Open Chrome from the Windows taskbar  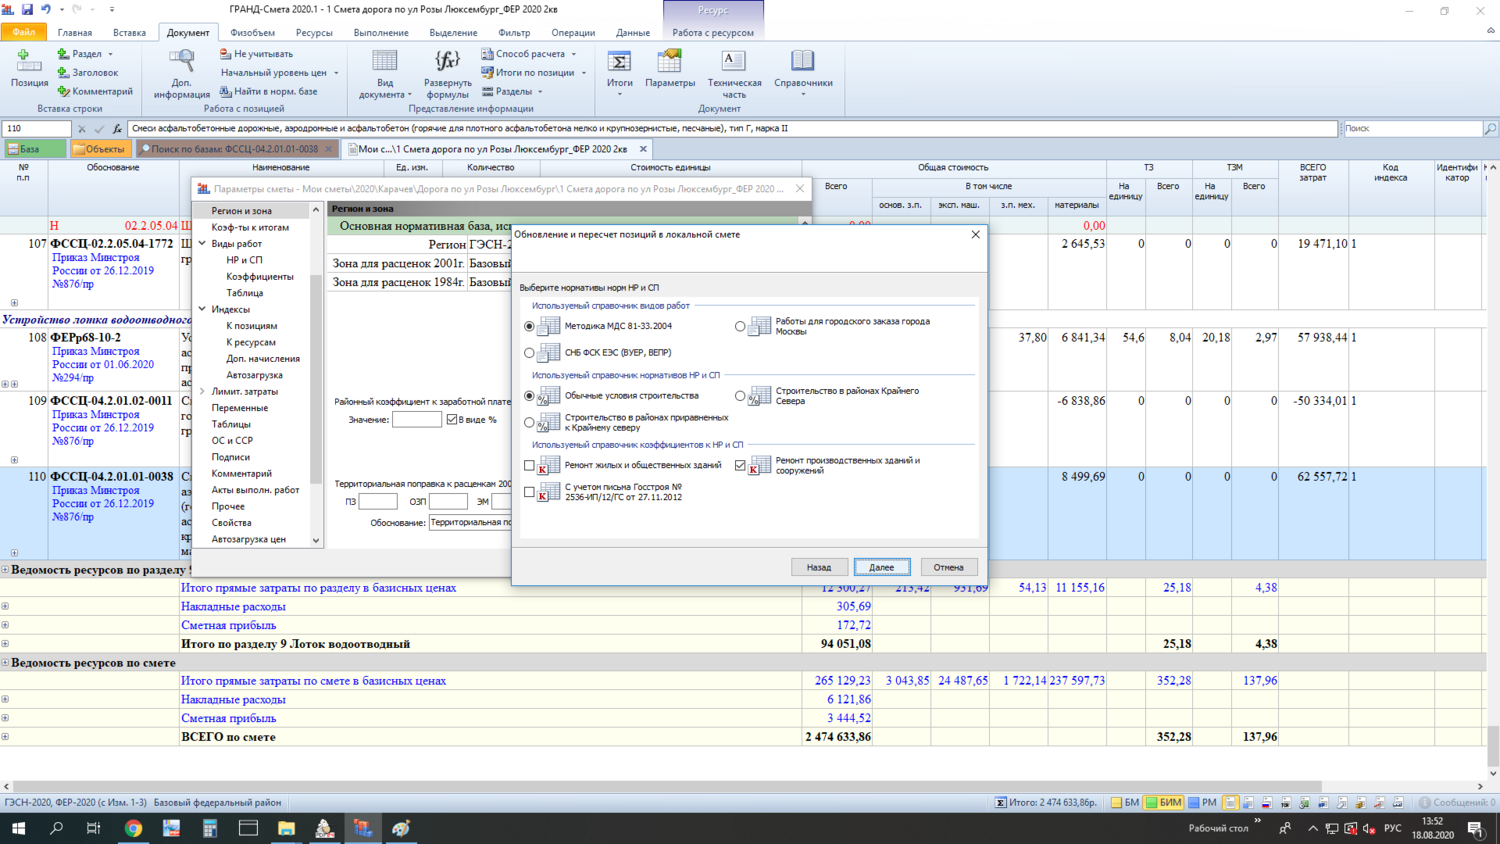click(x=133, y=828)
